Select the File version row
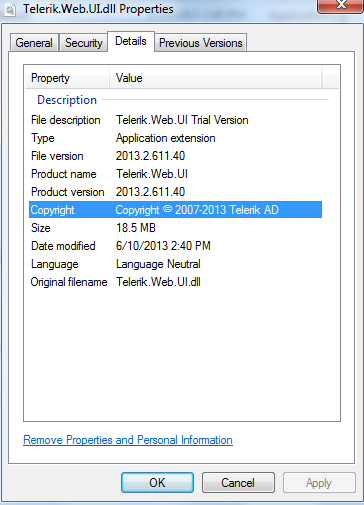This screenshot has width=364, height=505. pos(175,156)
